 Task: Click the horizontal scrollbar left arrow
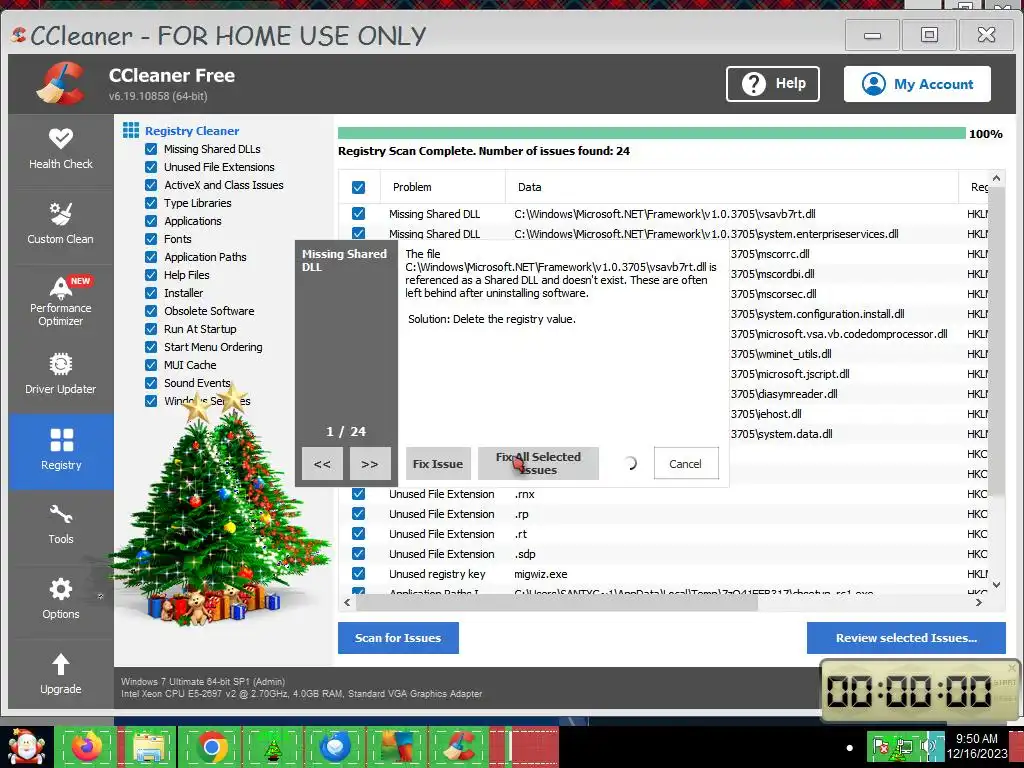[x=347, y=603]
